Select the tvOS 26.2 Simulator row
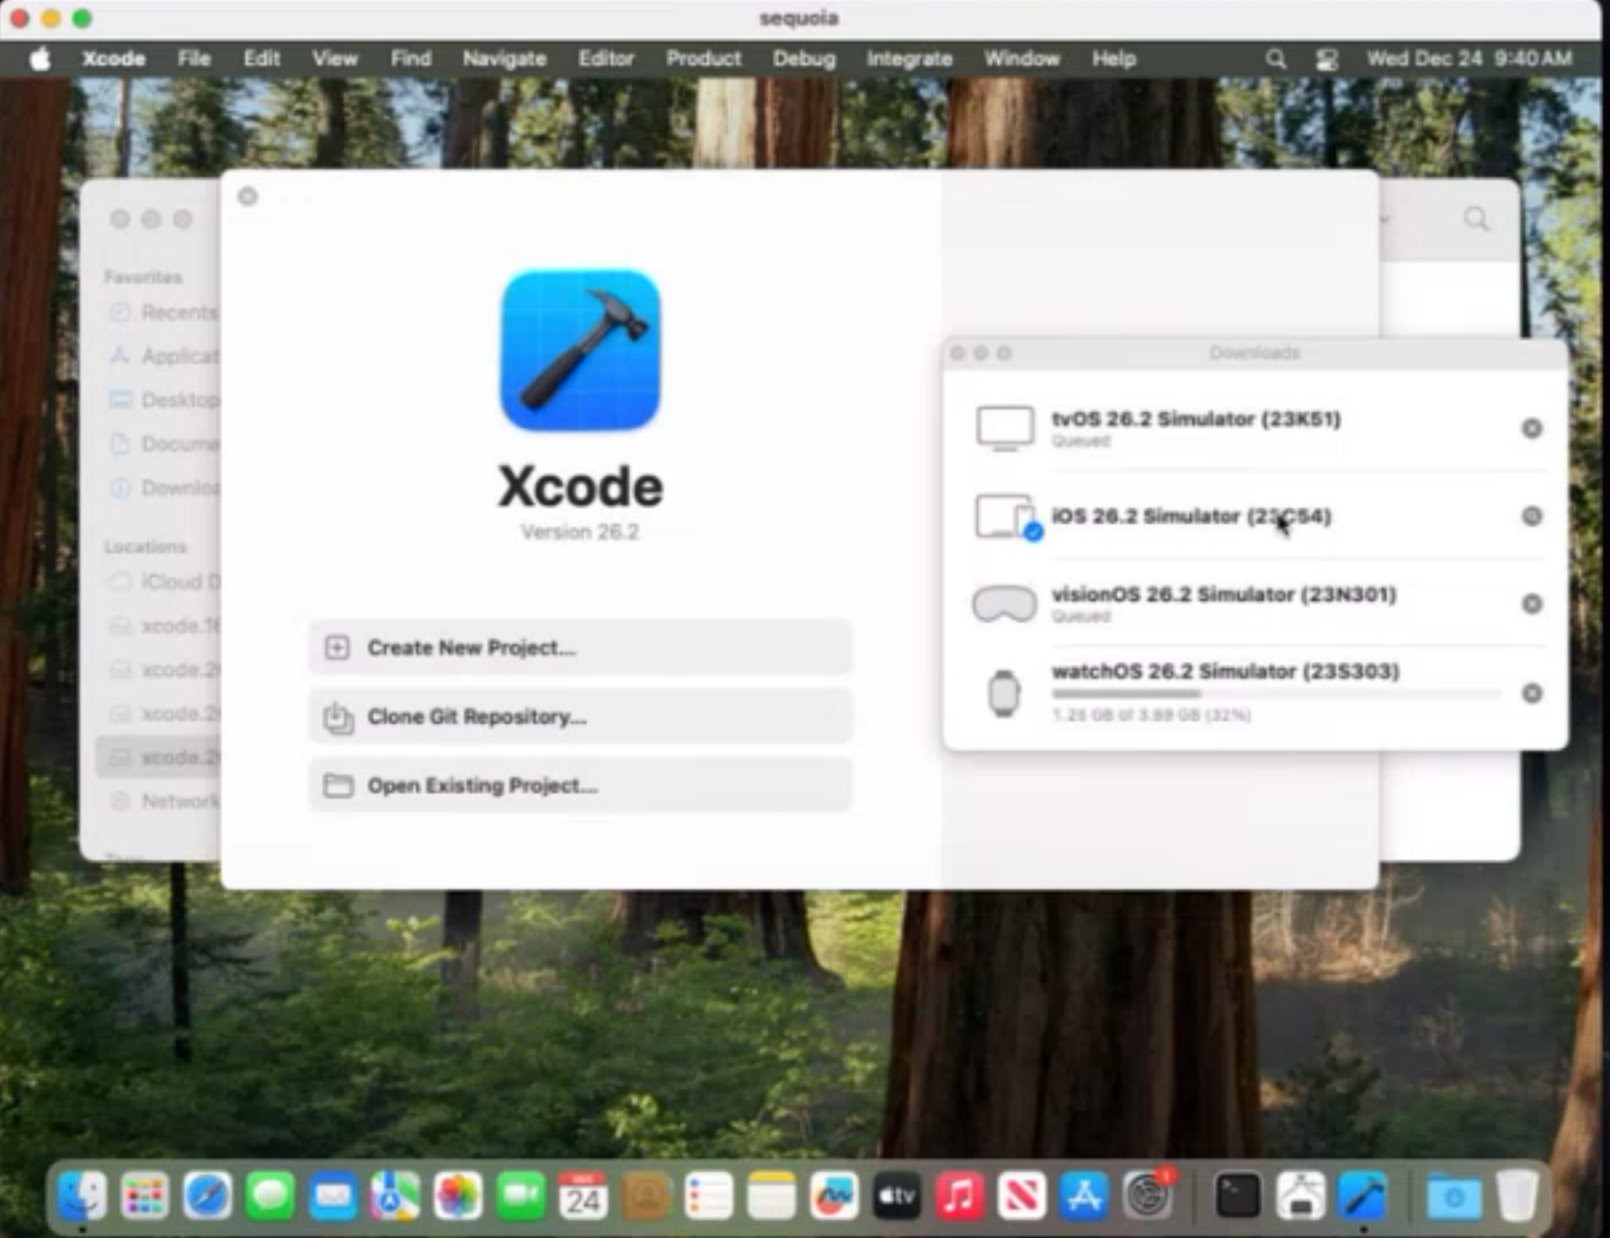 click(1255, 428)
